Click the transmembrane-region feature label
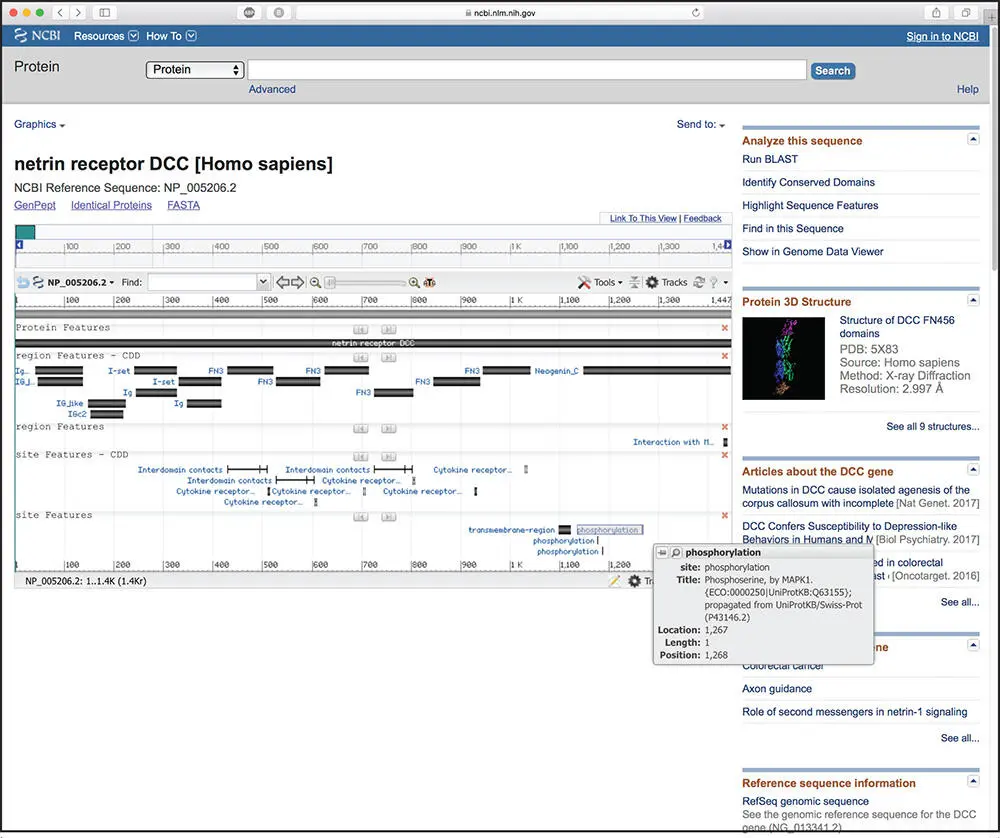The image size is (1000, 838). point(511,530)
